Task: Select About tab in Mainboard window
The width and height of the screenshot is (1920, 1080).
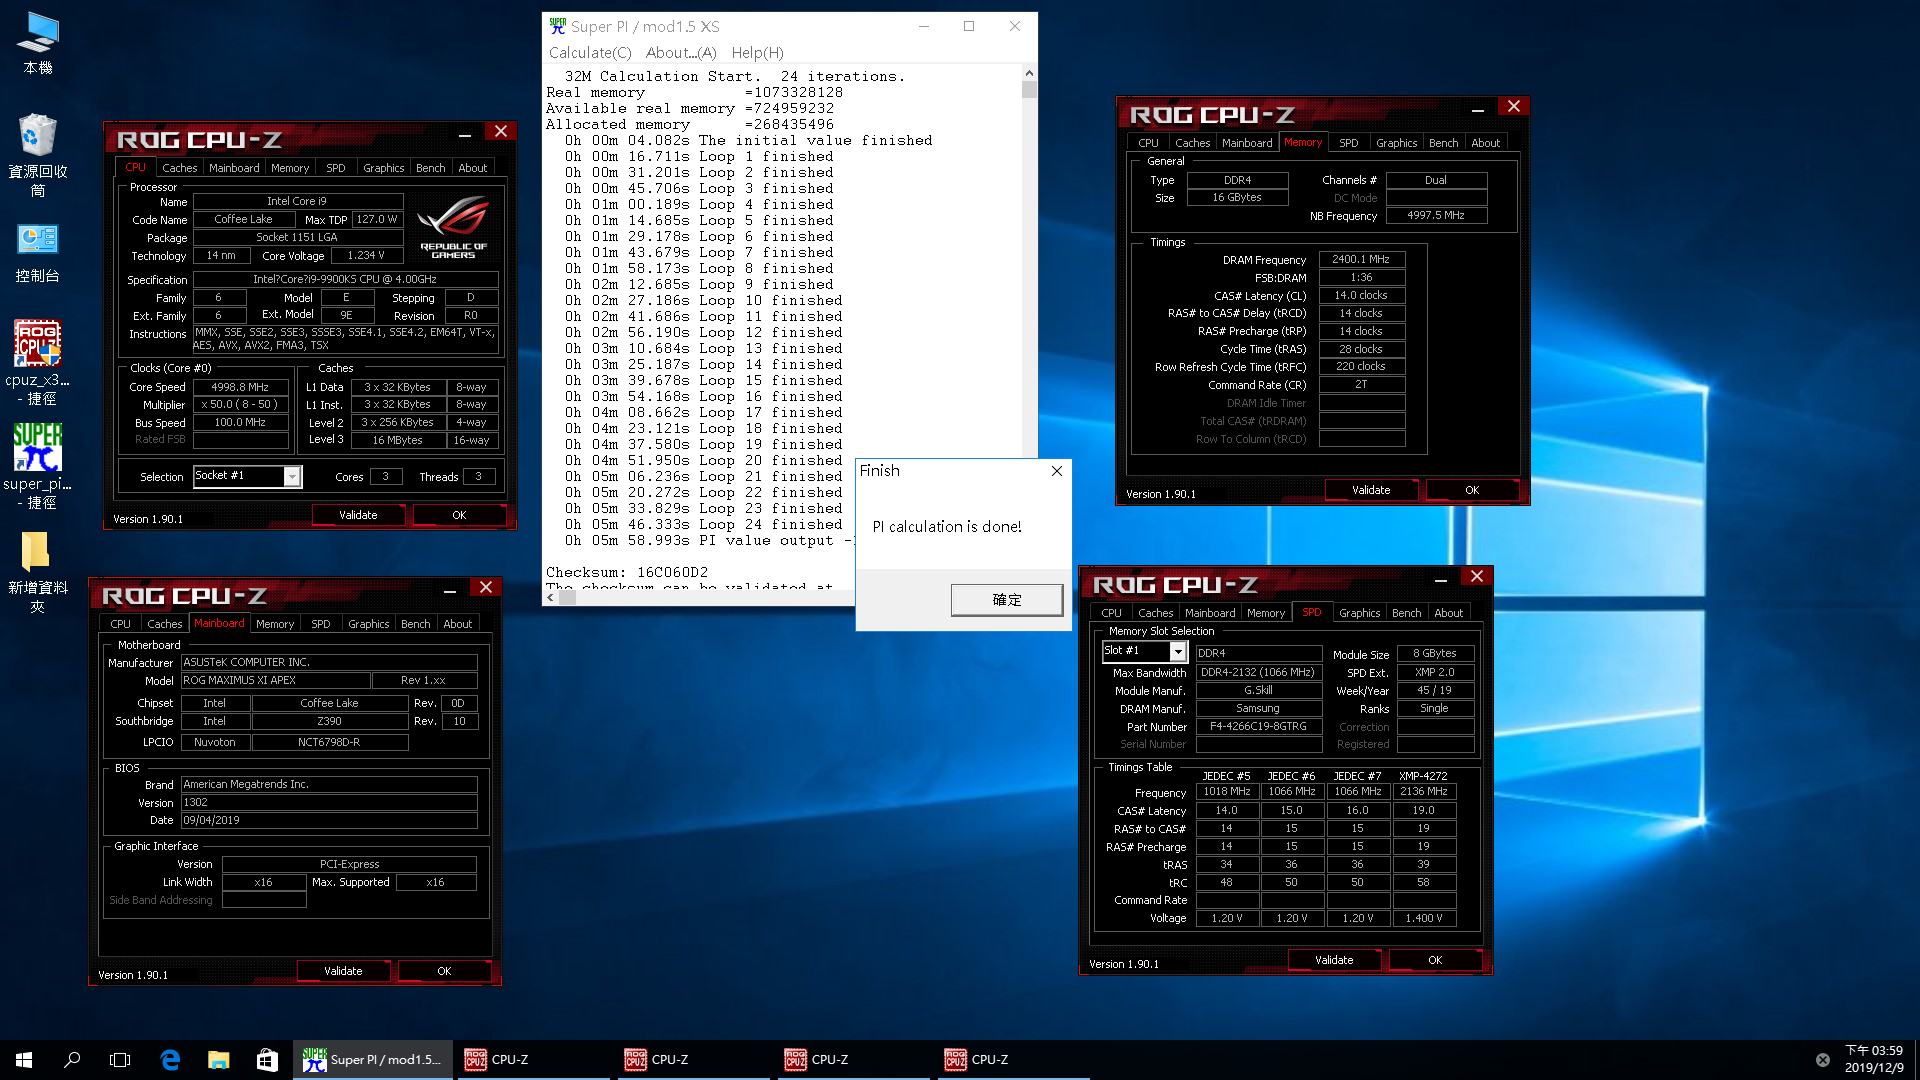Action: (x=458, y=624)
